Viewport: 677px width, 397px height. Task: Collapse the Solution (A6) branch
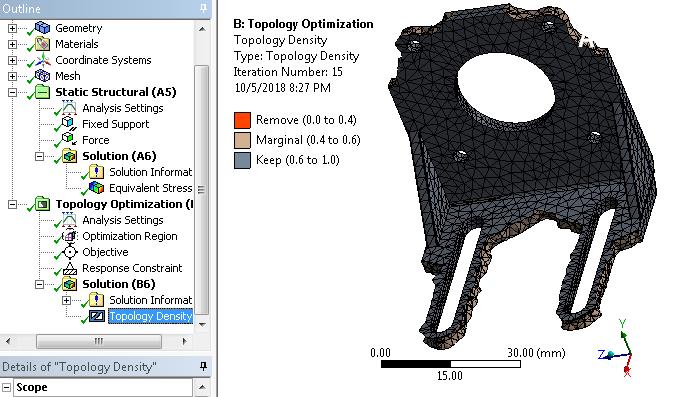click(39, 156)
